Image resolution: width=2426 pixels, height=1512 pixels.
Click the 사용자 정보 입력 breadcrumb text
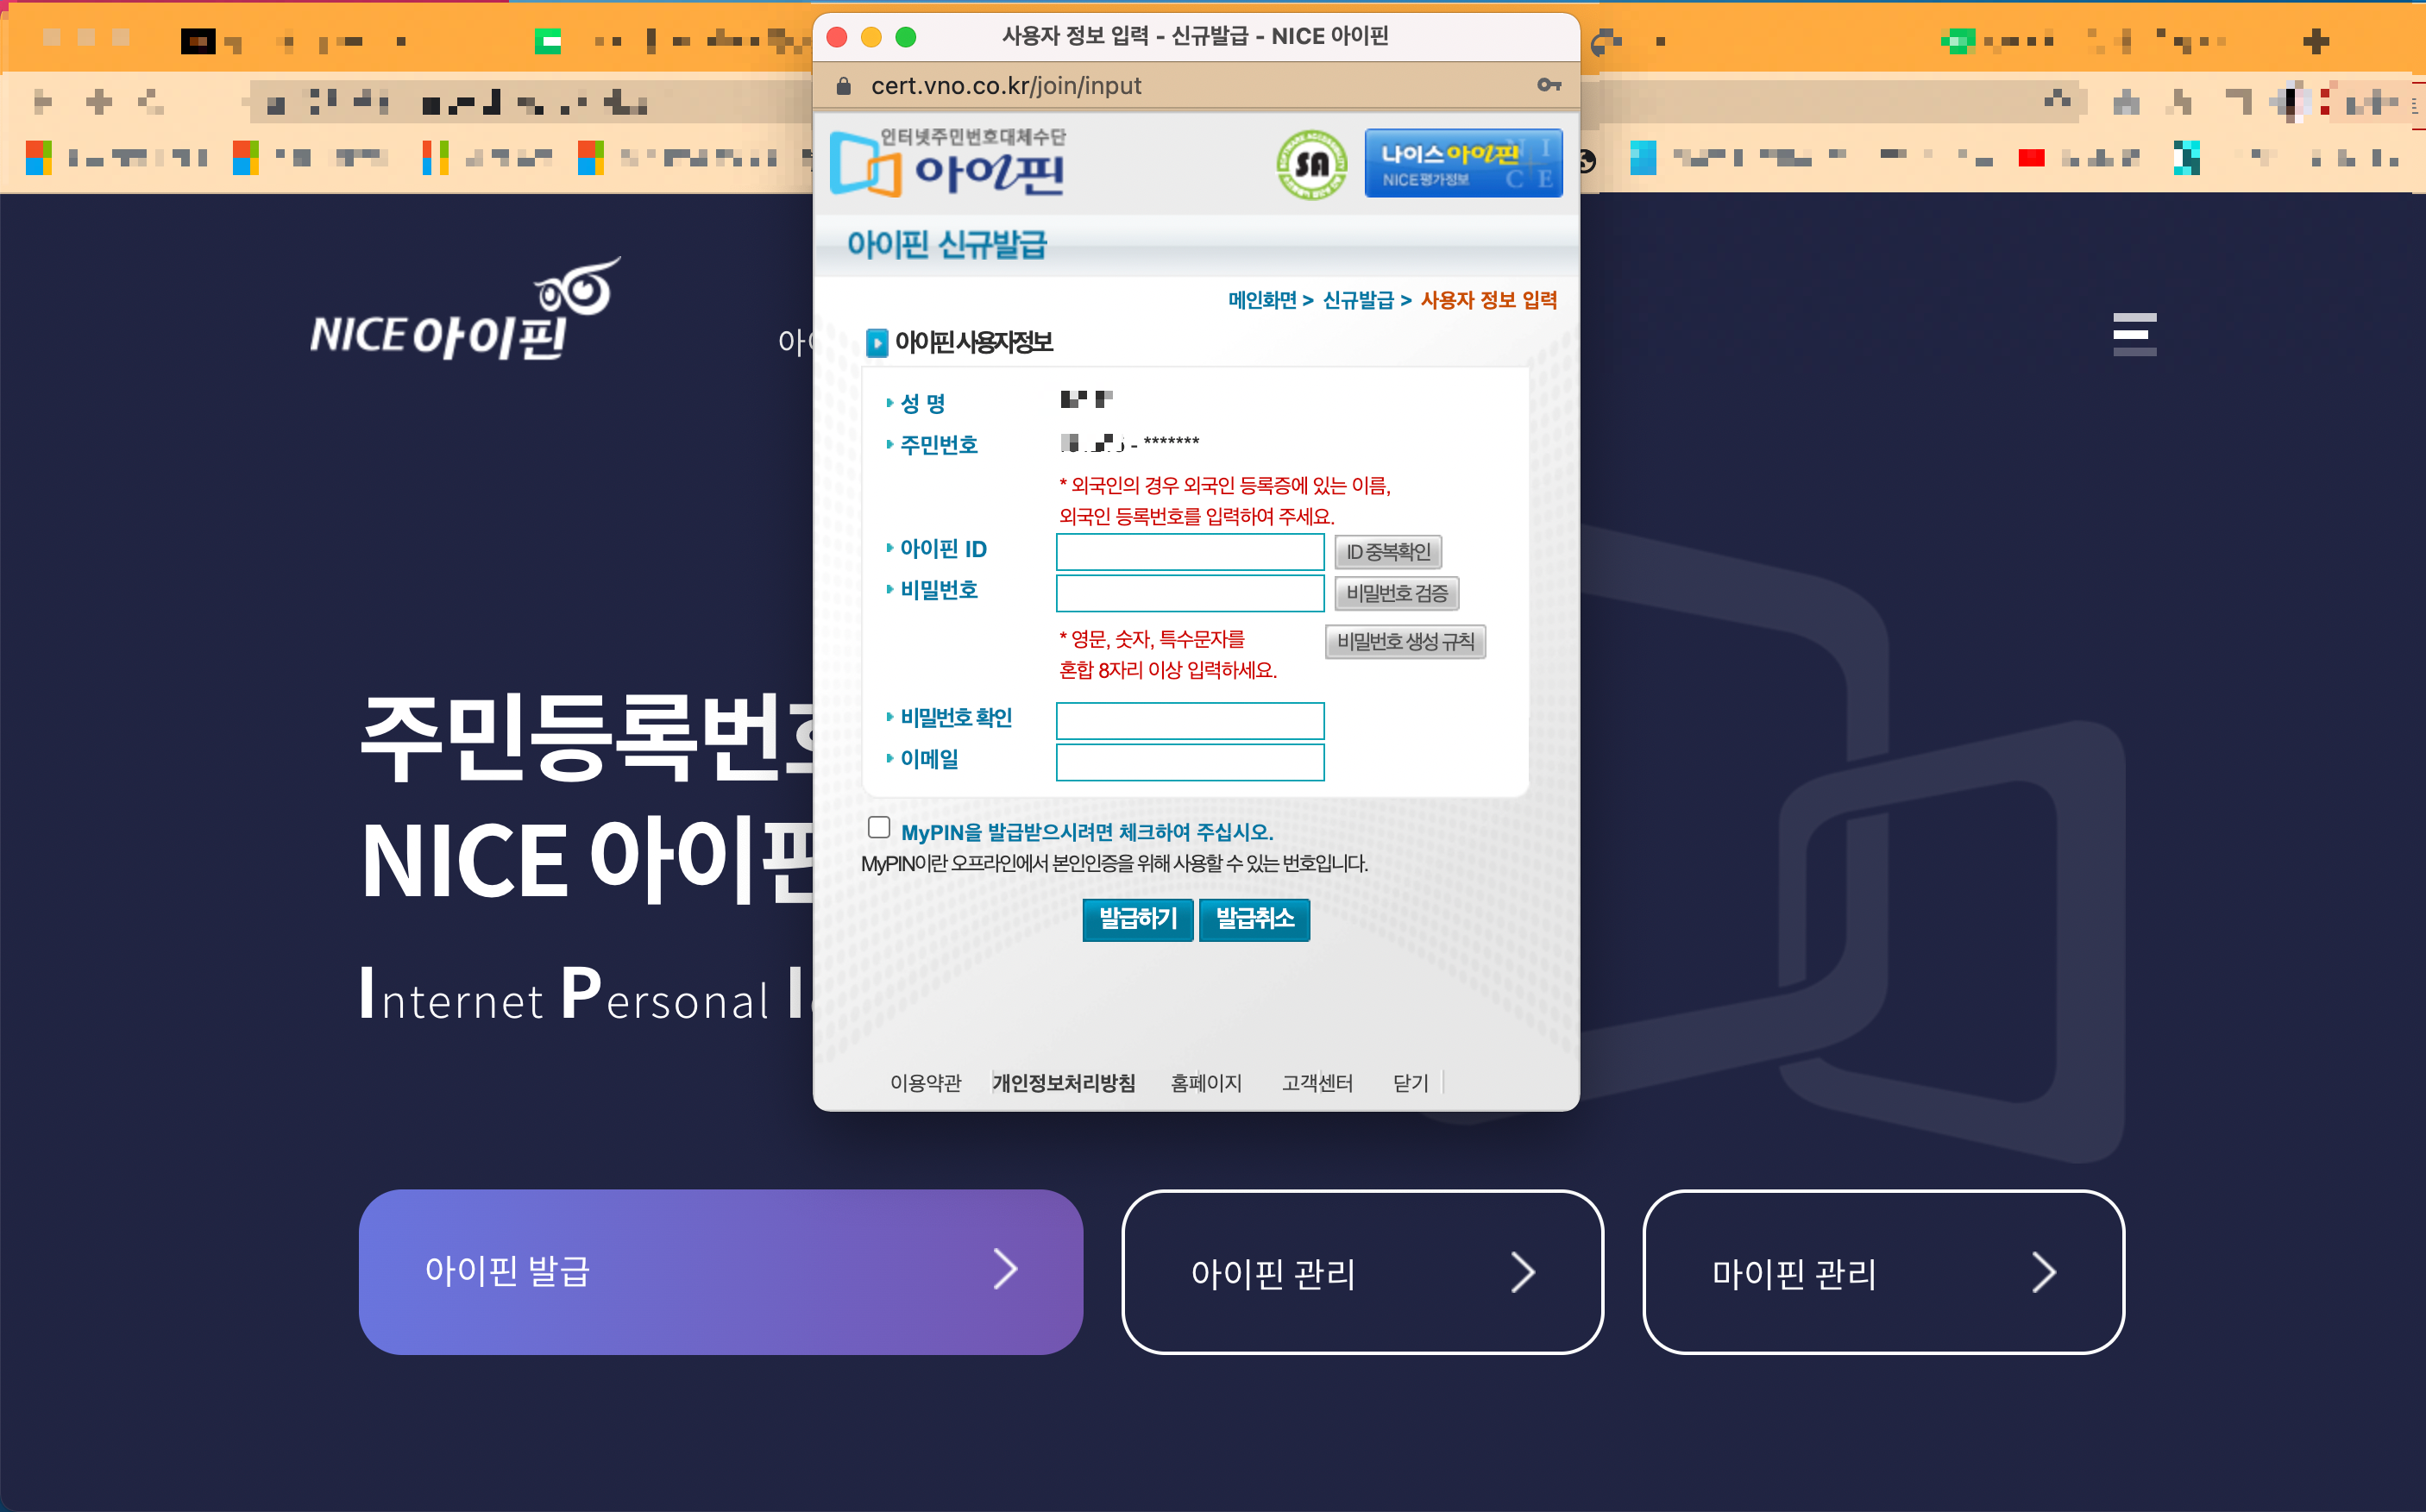tap(1489, 300)
